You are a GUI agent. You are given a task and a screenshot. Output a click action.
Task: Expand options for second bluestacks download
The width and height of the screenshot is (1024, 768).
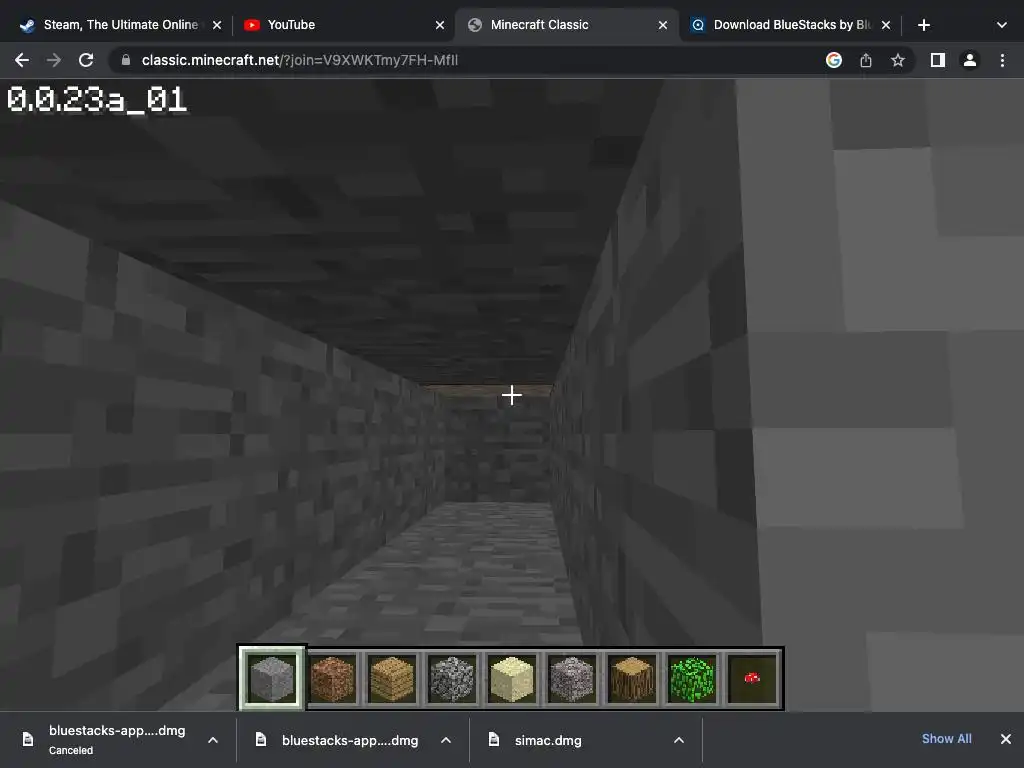click(x=446, y=740)
